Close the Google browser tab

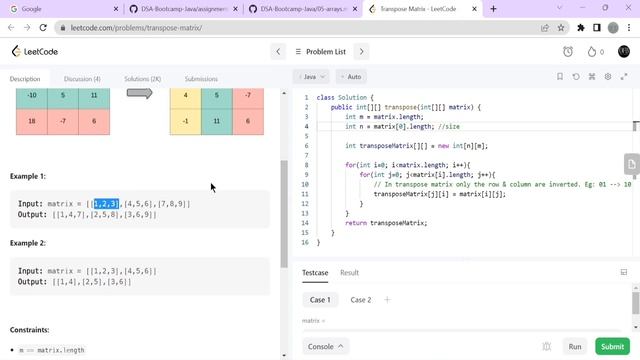click(x=116, y=9)
